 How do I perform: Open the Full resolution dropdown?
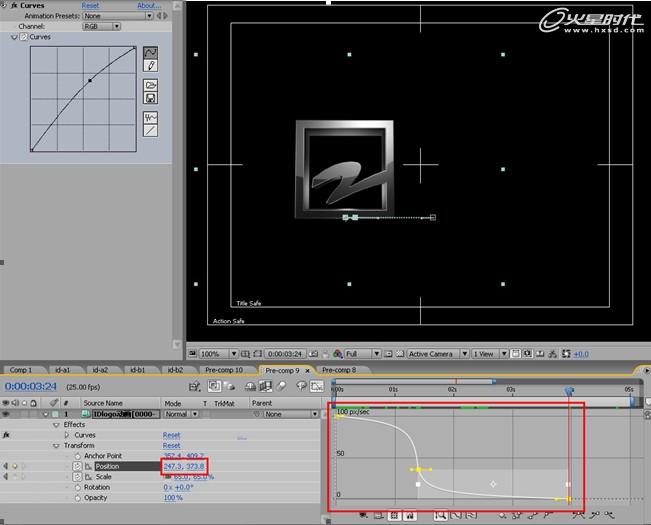(x=362, y=354)
